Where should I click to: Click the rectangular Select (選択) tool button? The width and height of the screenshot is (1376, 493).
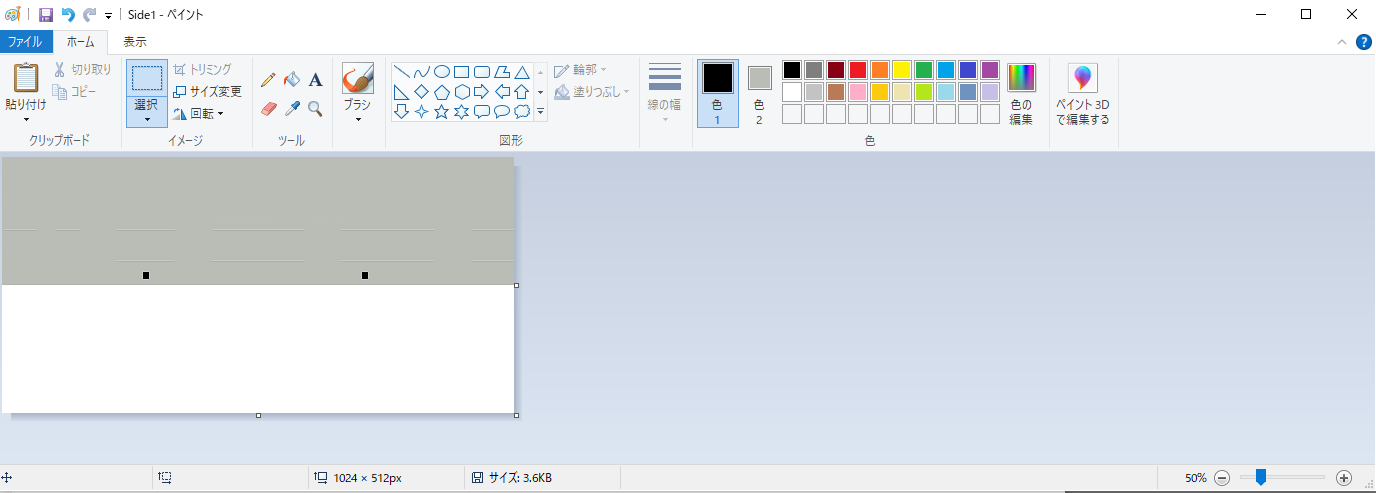click(x=147, y=78)
